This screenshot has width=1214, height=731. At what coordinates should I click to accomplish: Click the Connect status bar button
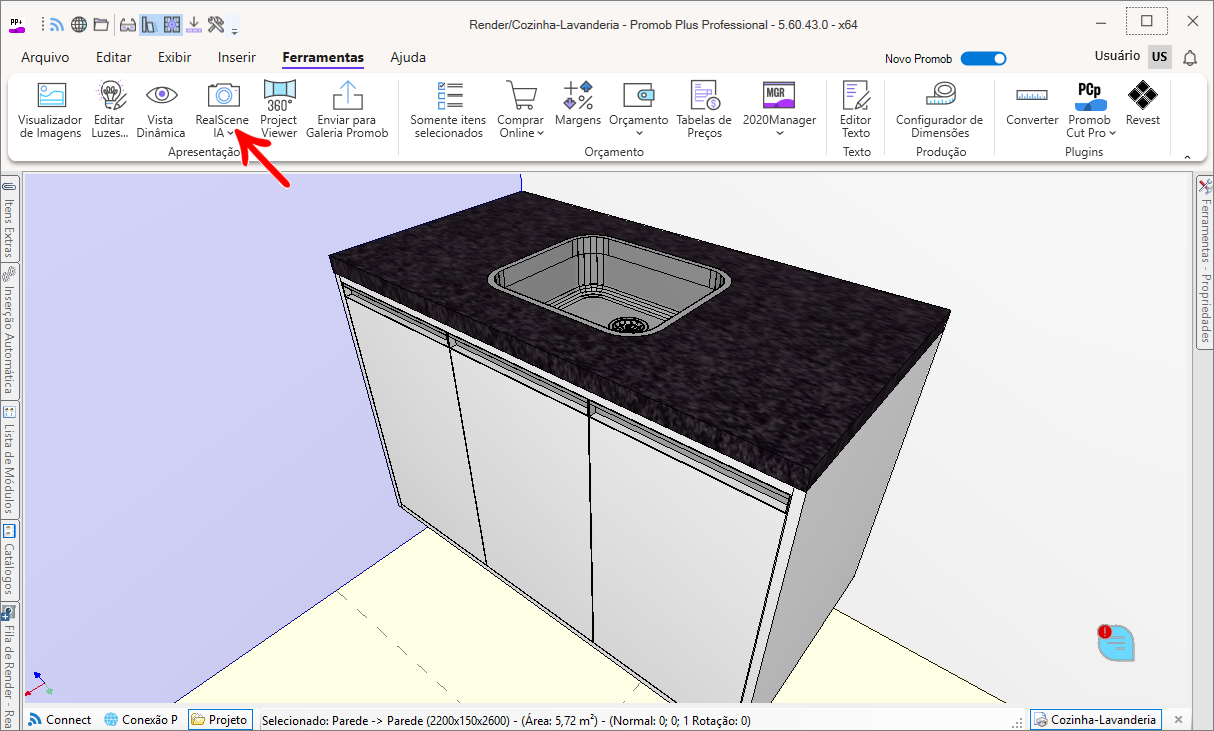tap(59, 720)
